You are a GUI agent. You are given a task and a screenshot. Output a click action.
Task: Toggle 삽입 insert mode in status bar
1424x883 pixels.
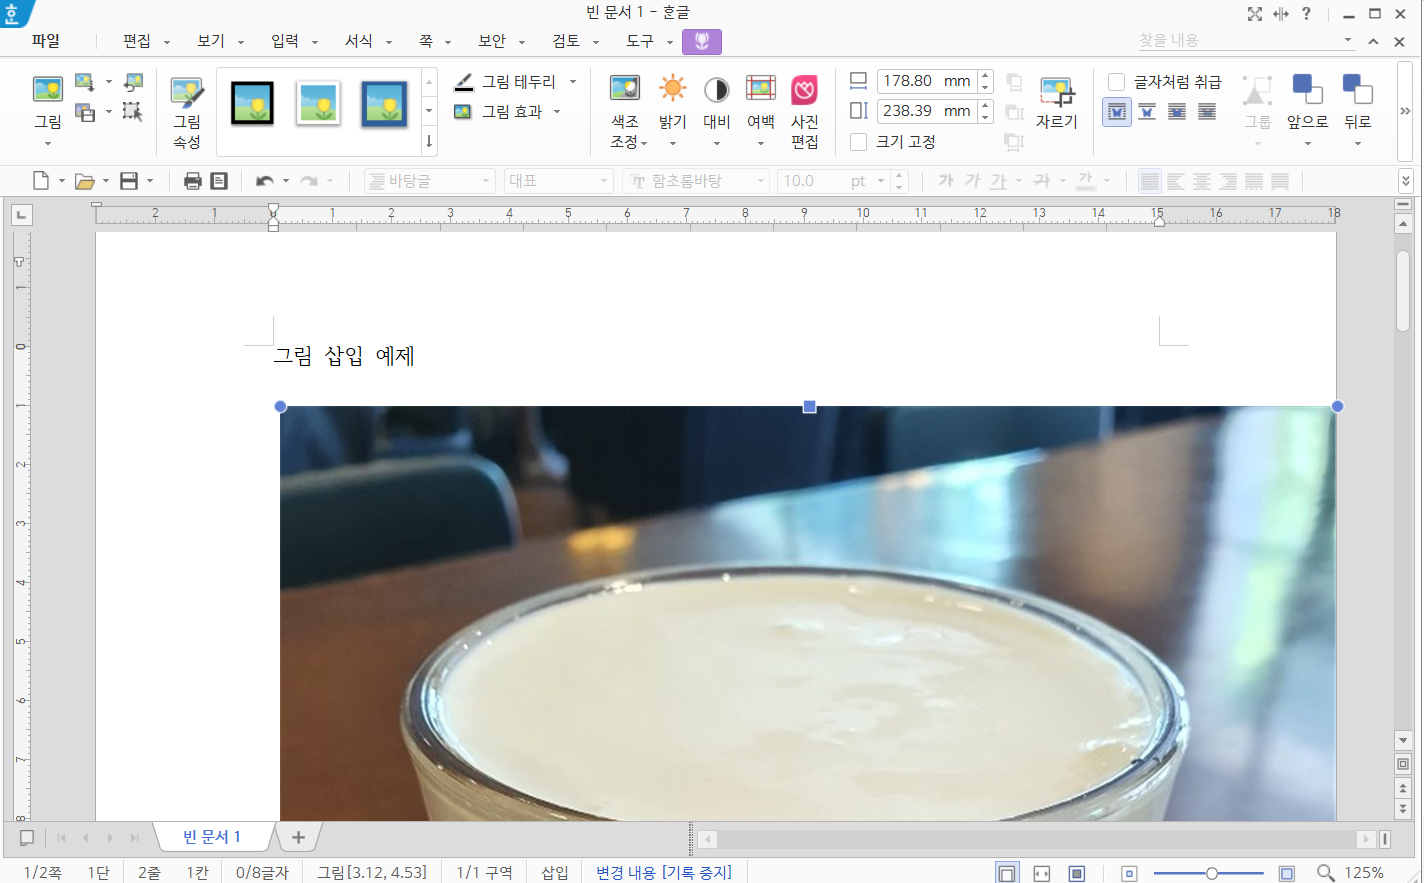coord(555,873)
